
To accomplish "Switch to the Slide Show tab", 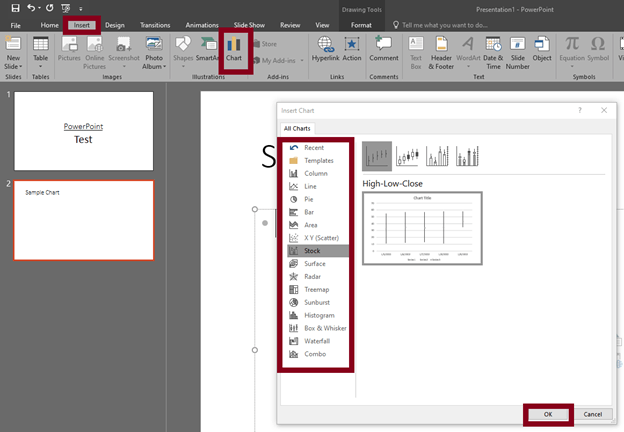I will (x=249, y=25).
